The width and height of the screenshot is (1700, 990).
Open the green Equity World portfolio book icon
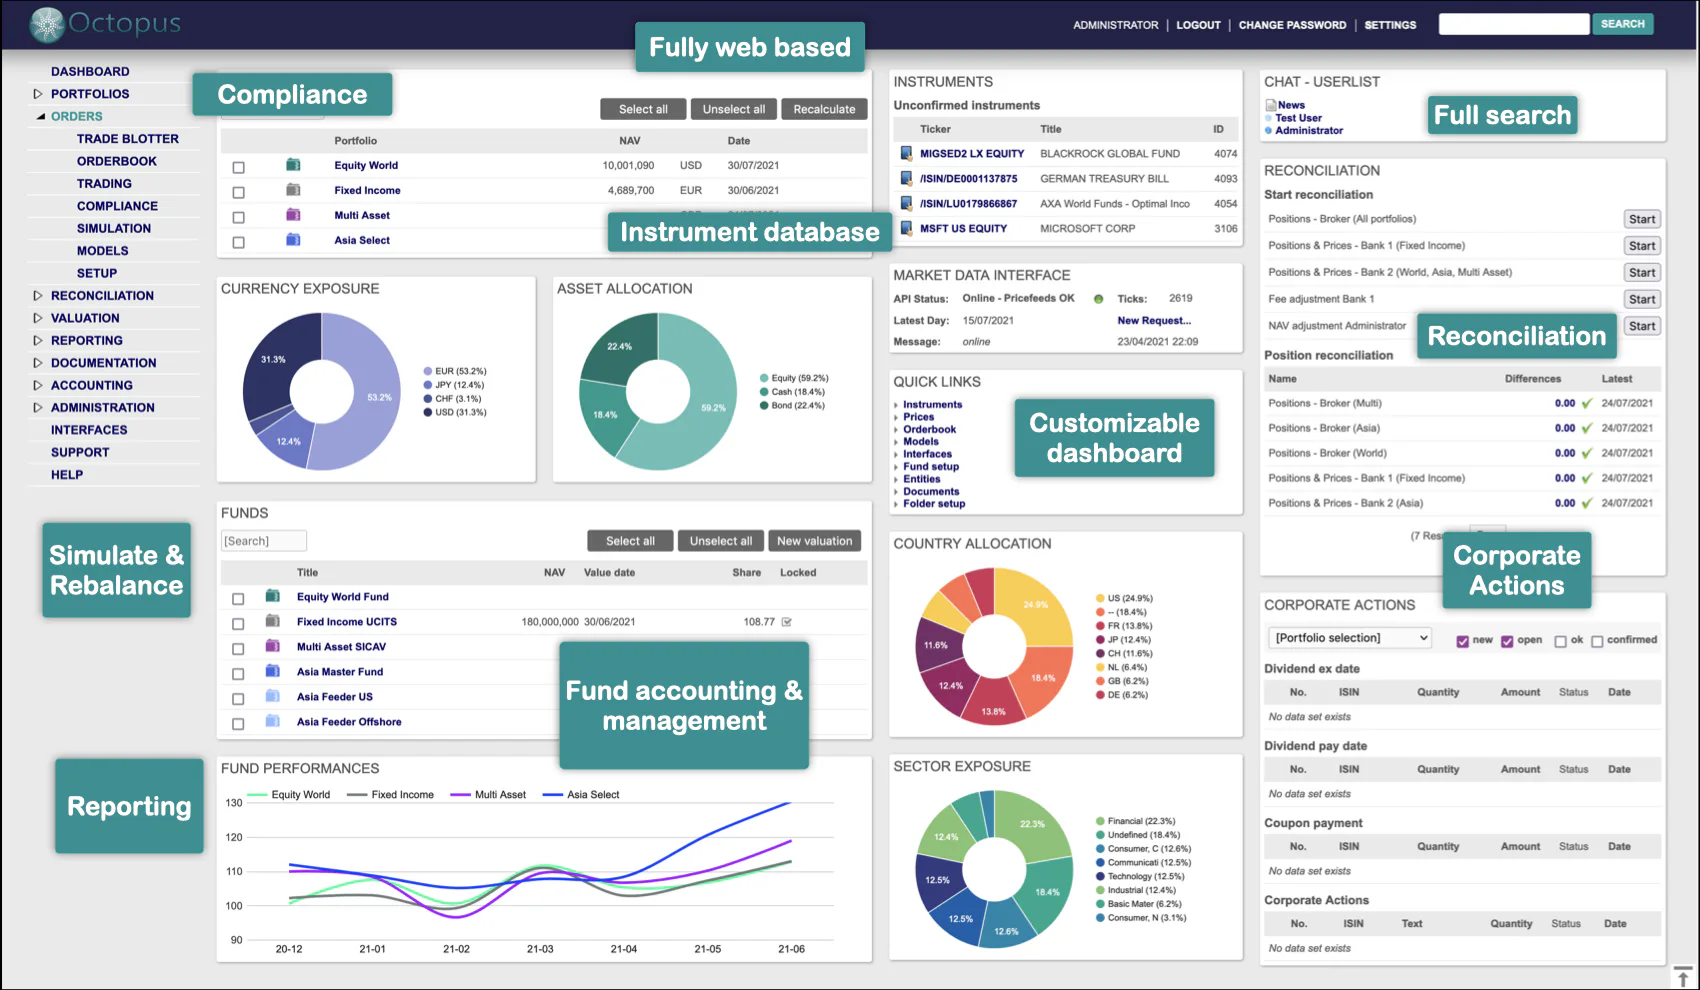pyautogui.click(x=293, y=165)
